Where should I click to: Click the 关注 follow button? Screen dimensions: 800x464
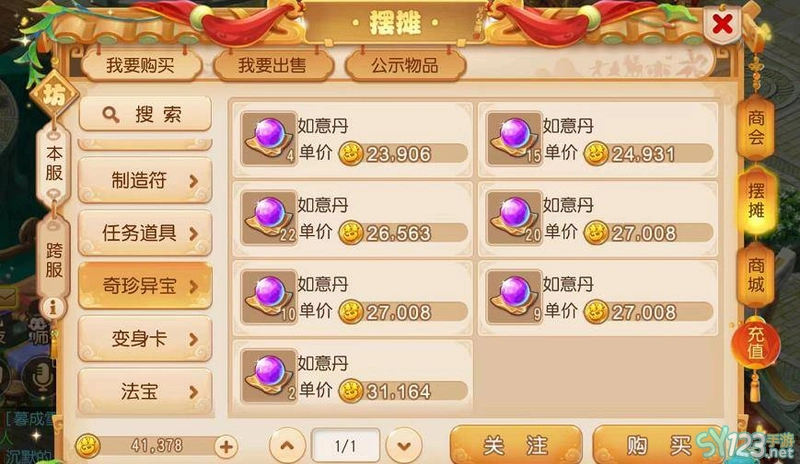[x=516, y=445]
